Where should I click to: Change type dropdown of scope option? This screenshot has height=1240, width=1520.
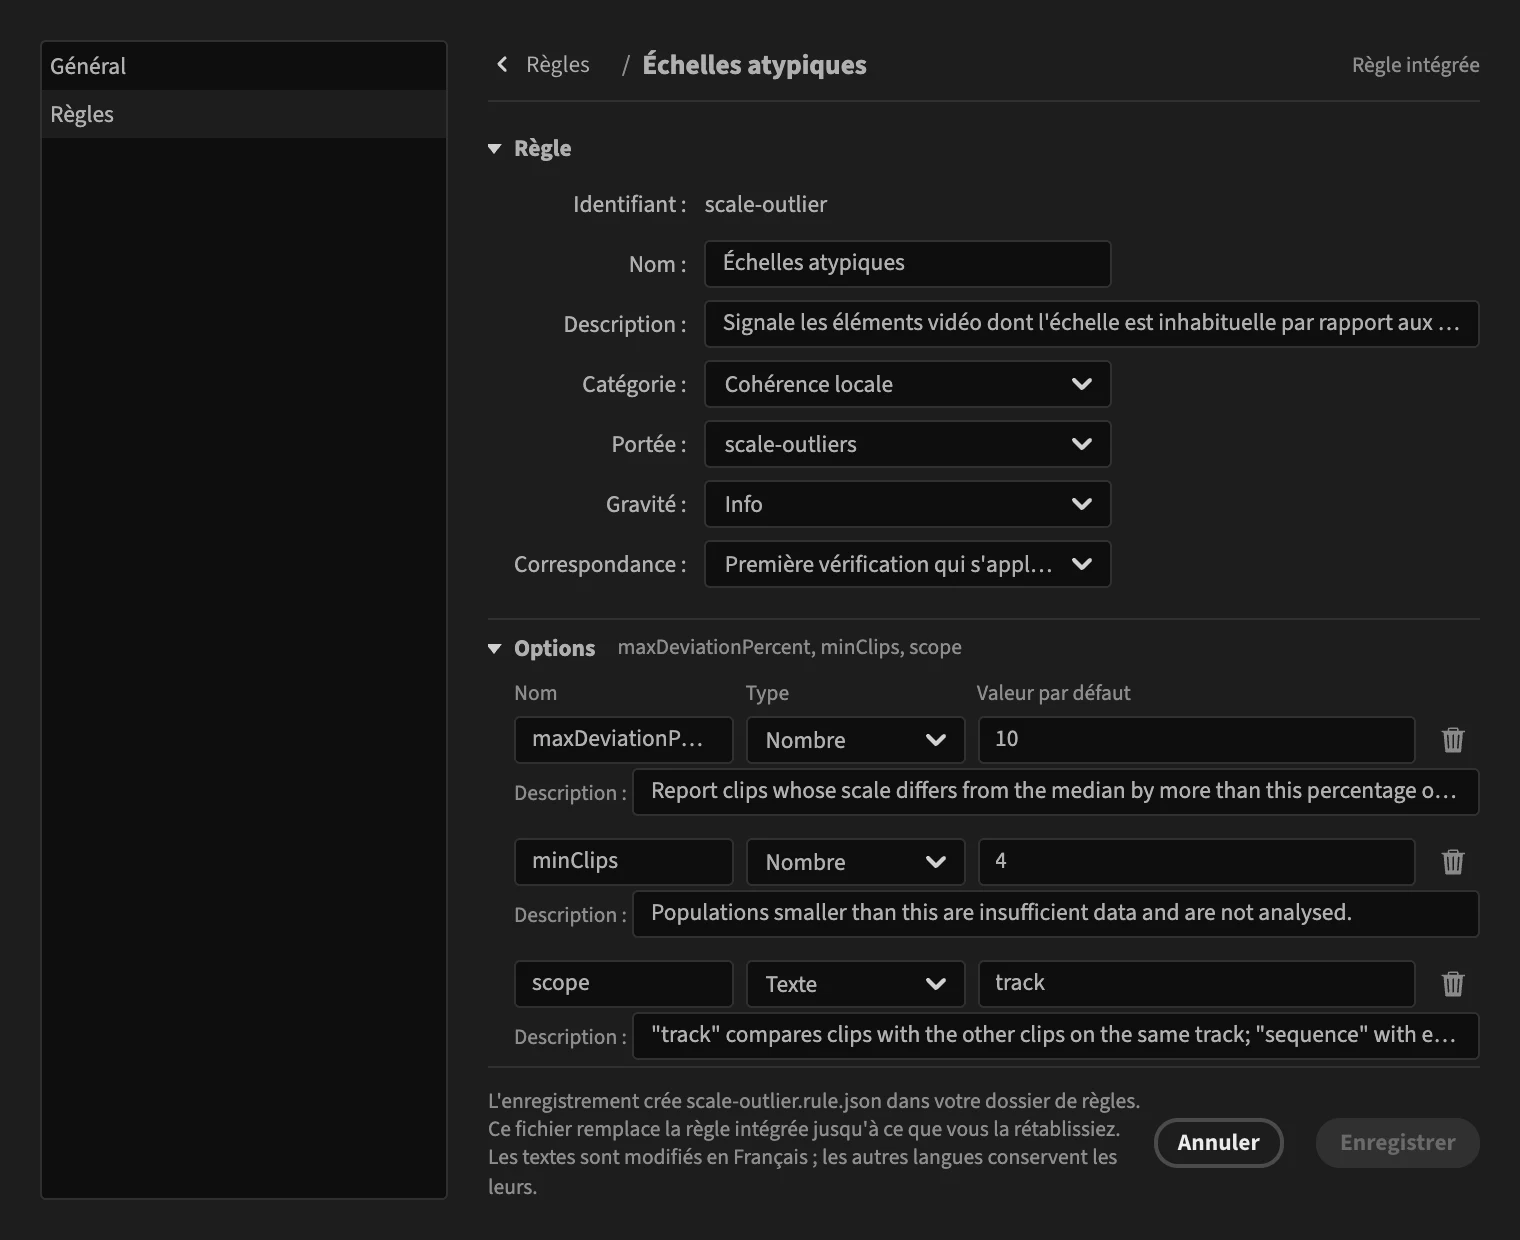coord(855,984)
